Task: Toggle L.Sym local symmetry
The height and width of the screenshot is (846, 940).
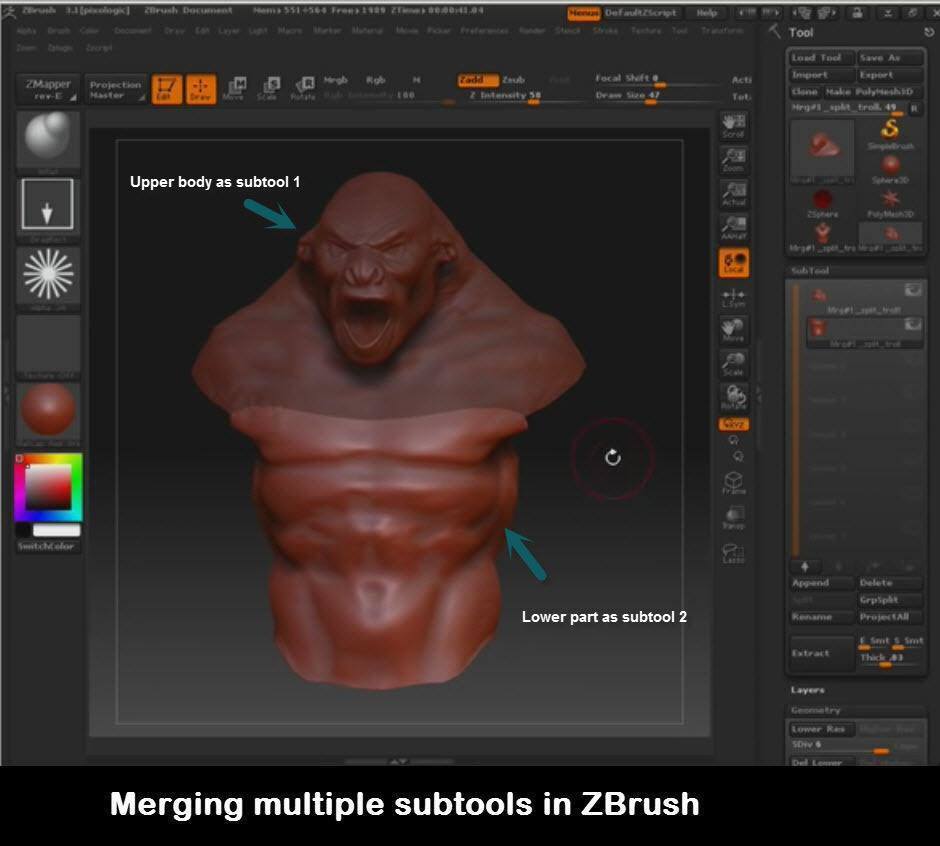Action: click(734, 297)
